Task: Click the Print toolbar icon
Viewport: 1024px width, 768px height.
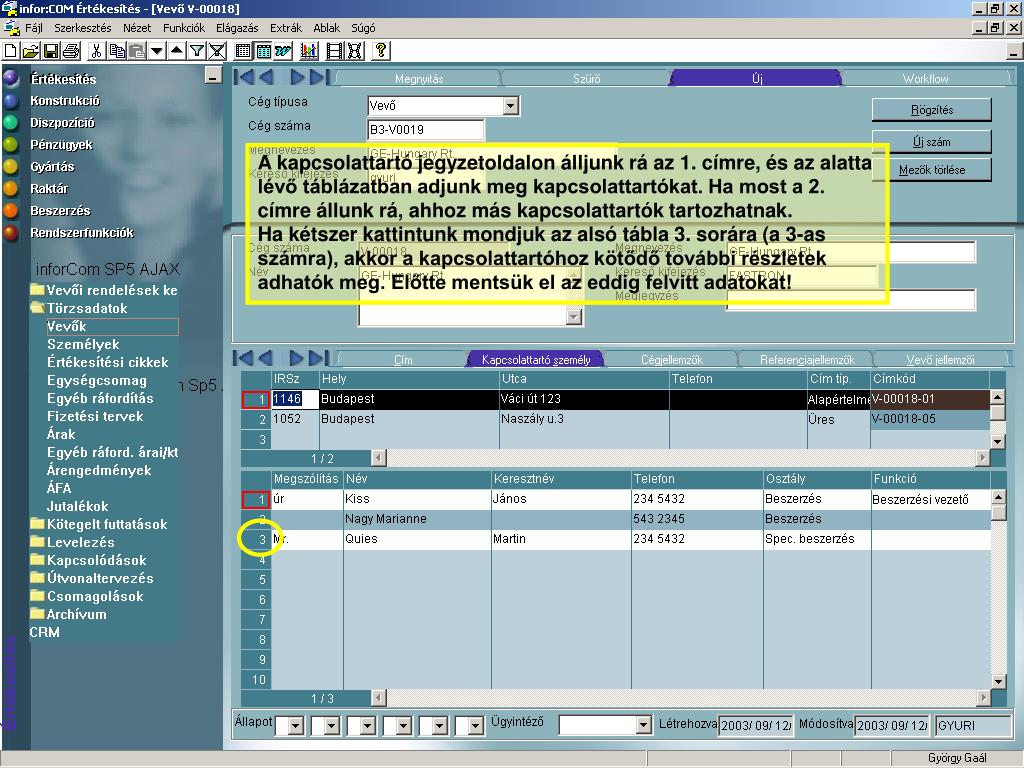Action: 71,51
